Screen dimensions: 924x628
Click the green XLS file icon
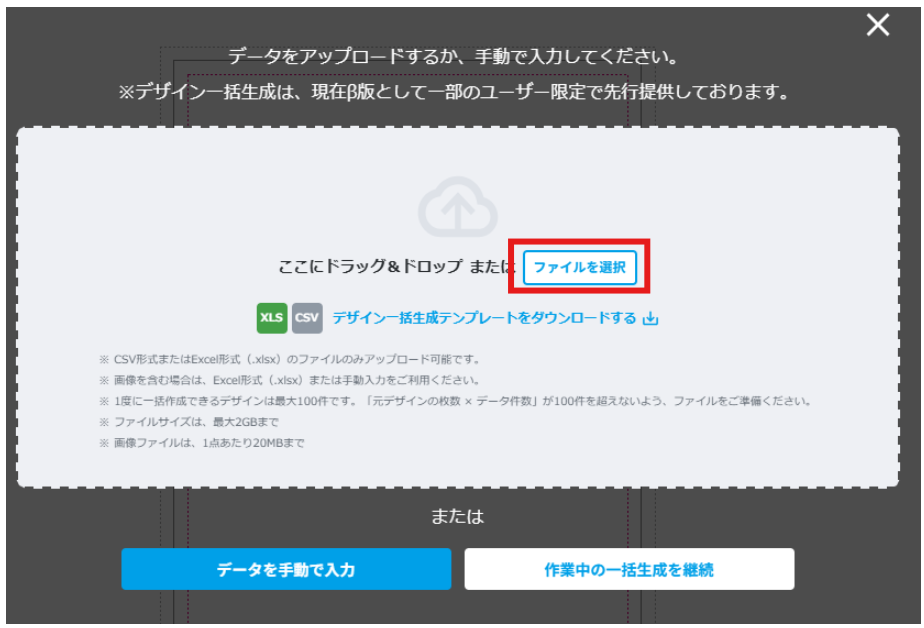click(272, 319)
